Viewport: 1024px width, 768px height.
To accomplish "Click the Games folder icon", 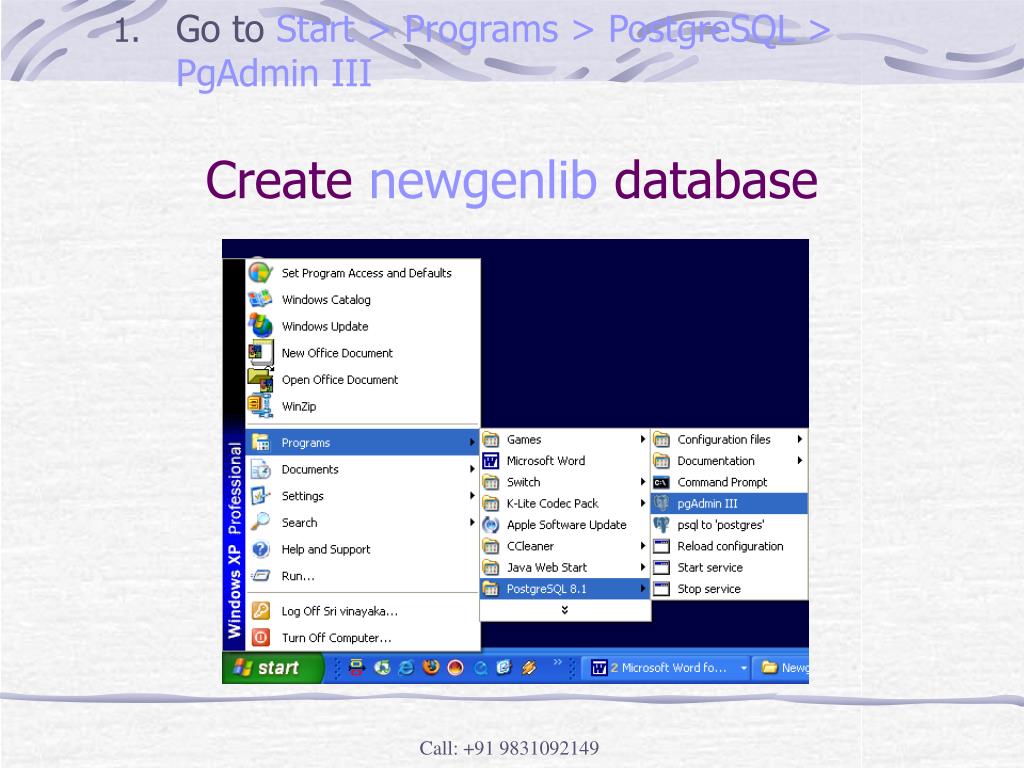I will (490, 440).
